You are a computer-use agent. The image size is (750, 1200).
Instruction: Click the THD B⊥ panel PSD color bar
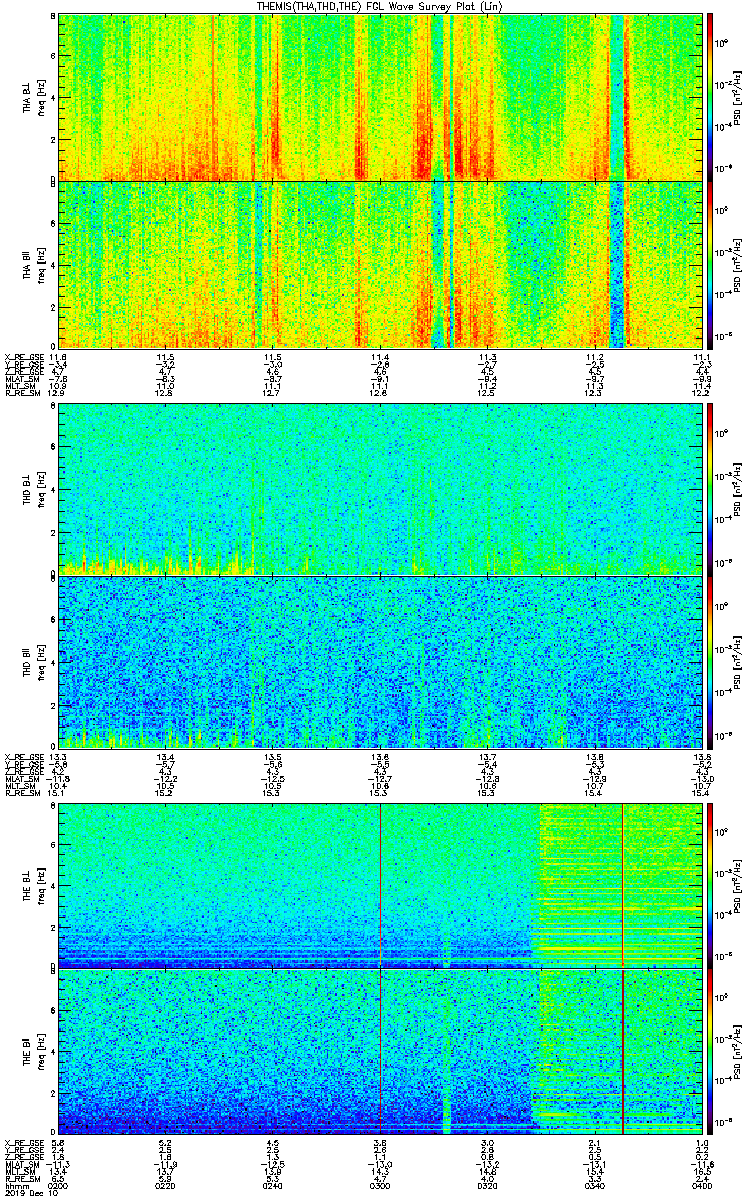(710, 488)
